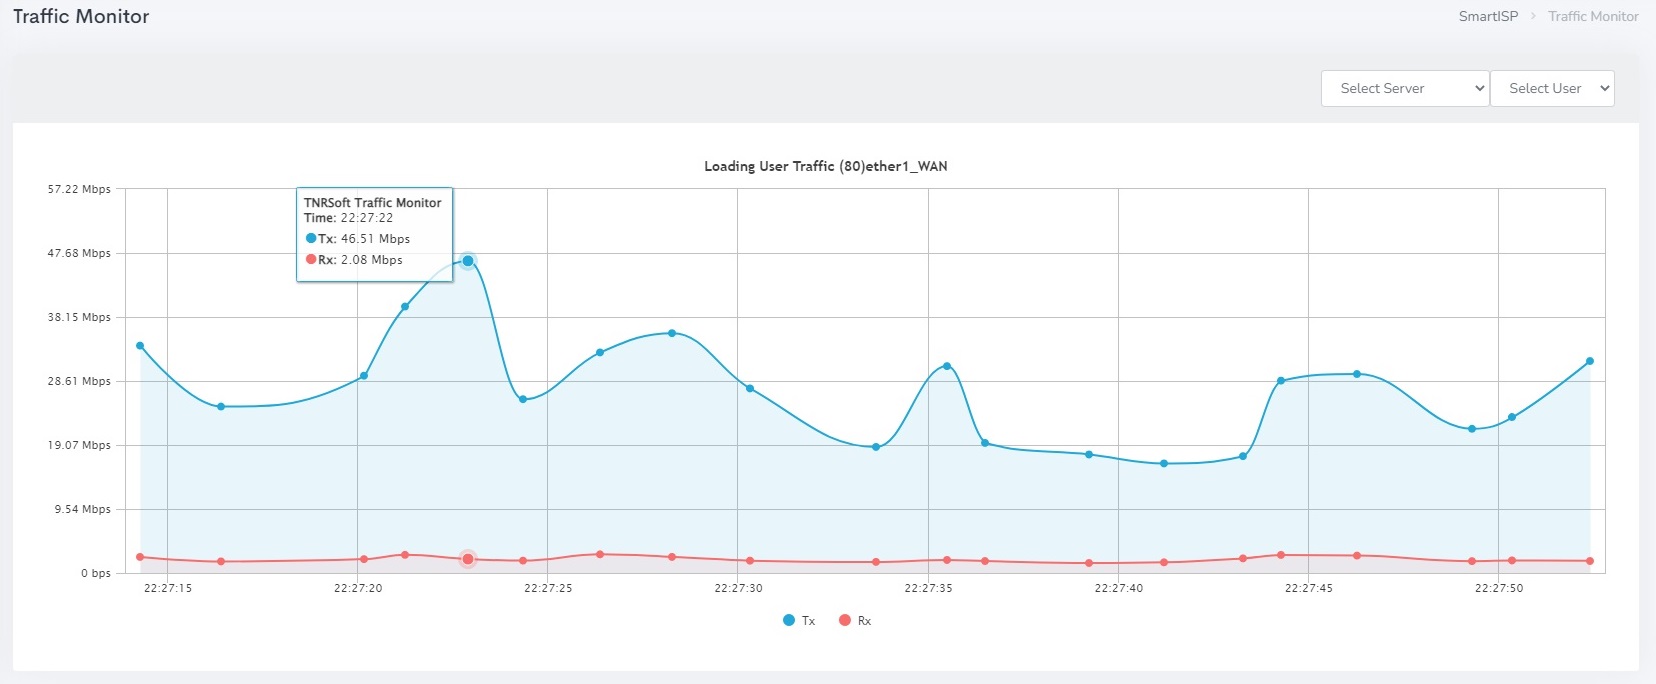Click the first Tx data point on the left
The height and width of the screenshot is (684, 1656).
[140, 346]
